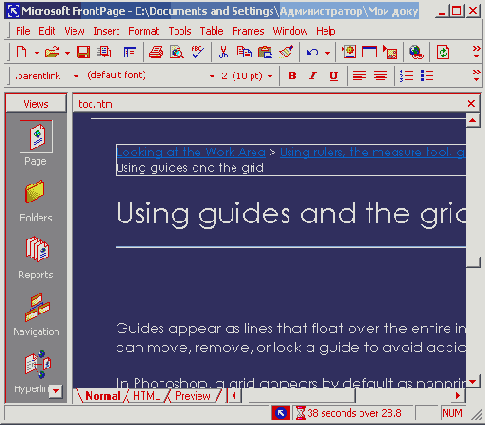Switch to the Folders view
Screen dimensions: 485x425
pyautogui.click(x=35, y=192)
